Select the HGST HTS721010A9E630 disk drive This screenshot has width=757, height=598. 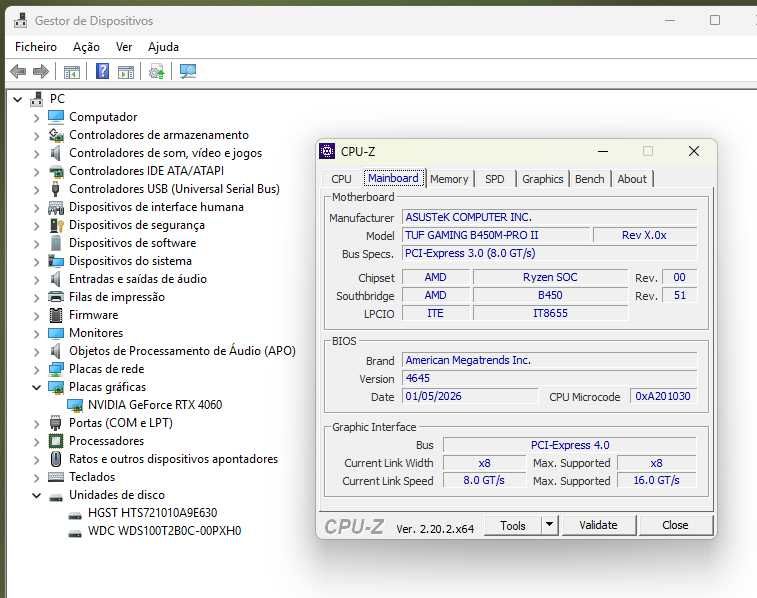pos(153,513)
